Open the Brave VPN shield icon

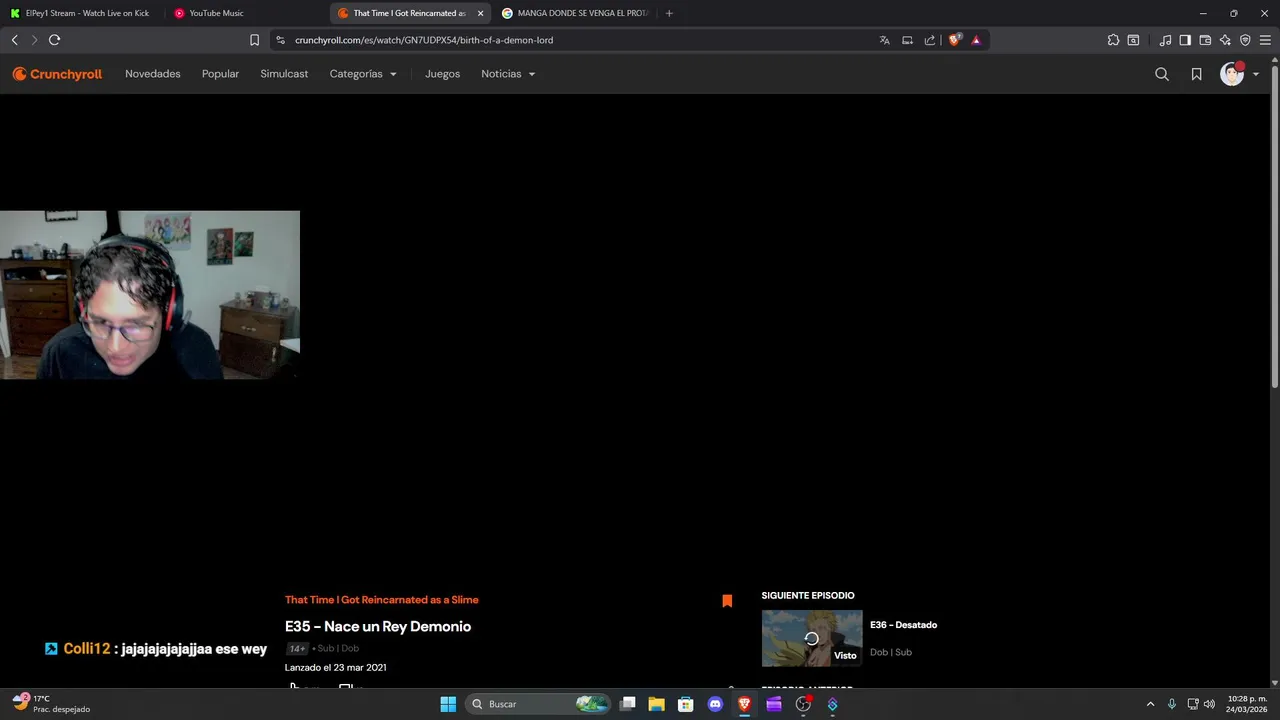pos(1245,40)
